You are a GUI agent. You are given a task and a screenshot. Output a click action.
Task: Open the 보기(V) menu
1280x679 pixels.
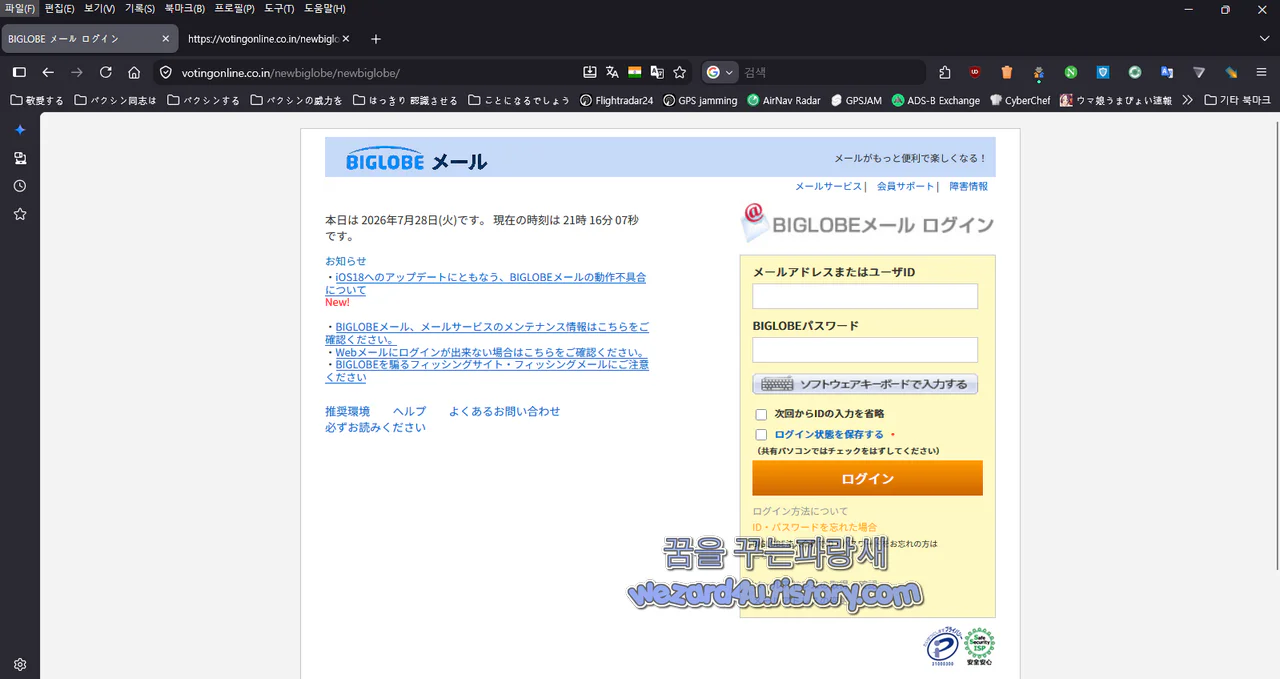[99, 8]
